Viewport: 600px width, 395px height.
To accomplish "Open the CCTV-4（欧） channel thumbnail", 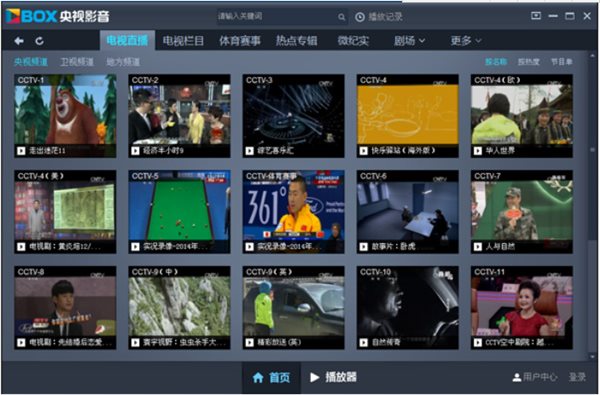I will pos(522,116).
